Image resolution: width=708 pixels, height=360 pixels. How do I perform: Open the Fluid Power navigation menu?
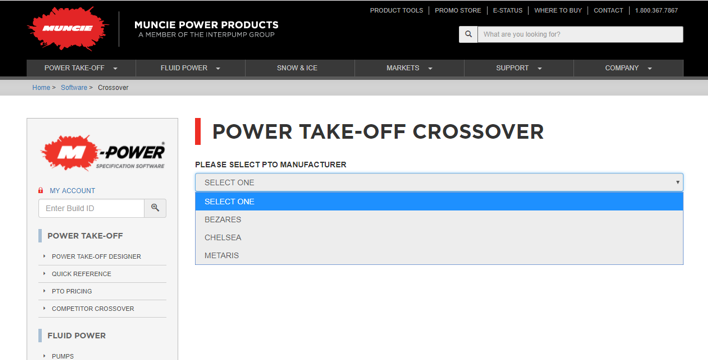pos(190,68)
